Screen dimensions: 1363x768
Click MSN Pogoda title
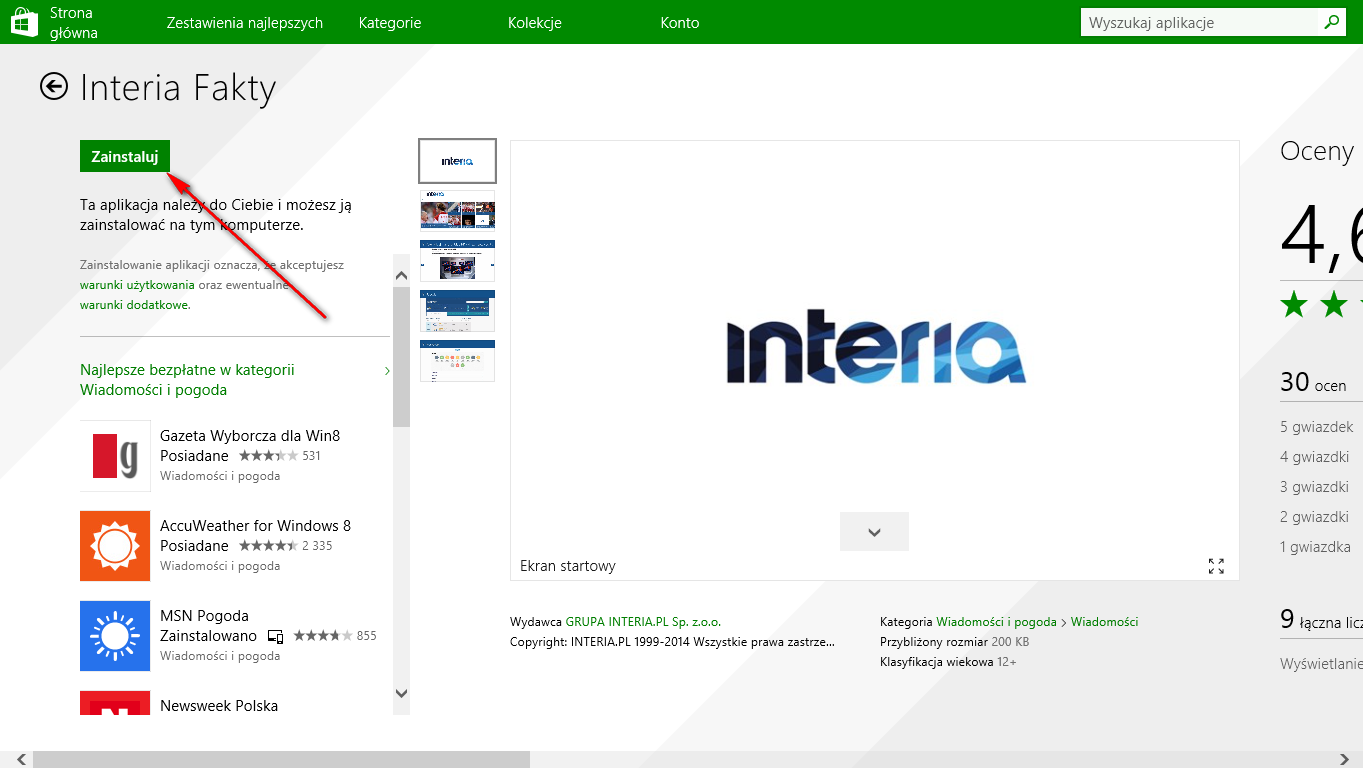[x=204, y=616]
